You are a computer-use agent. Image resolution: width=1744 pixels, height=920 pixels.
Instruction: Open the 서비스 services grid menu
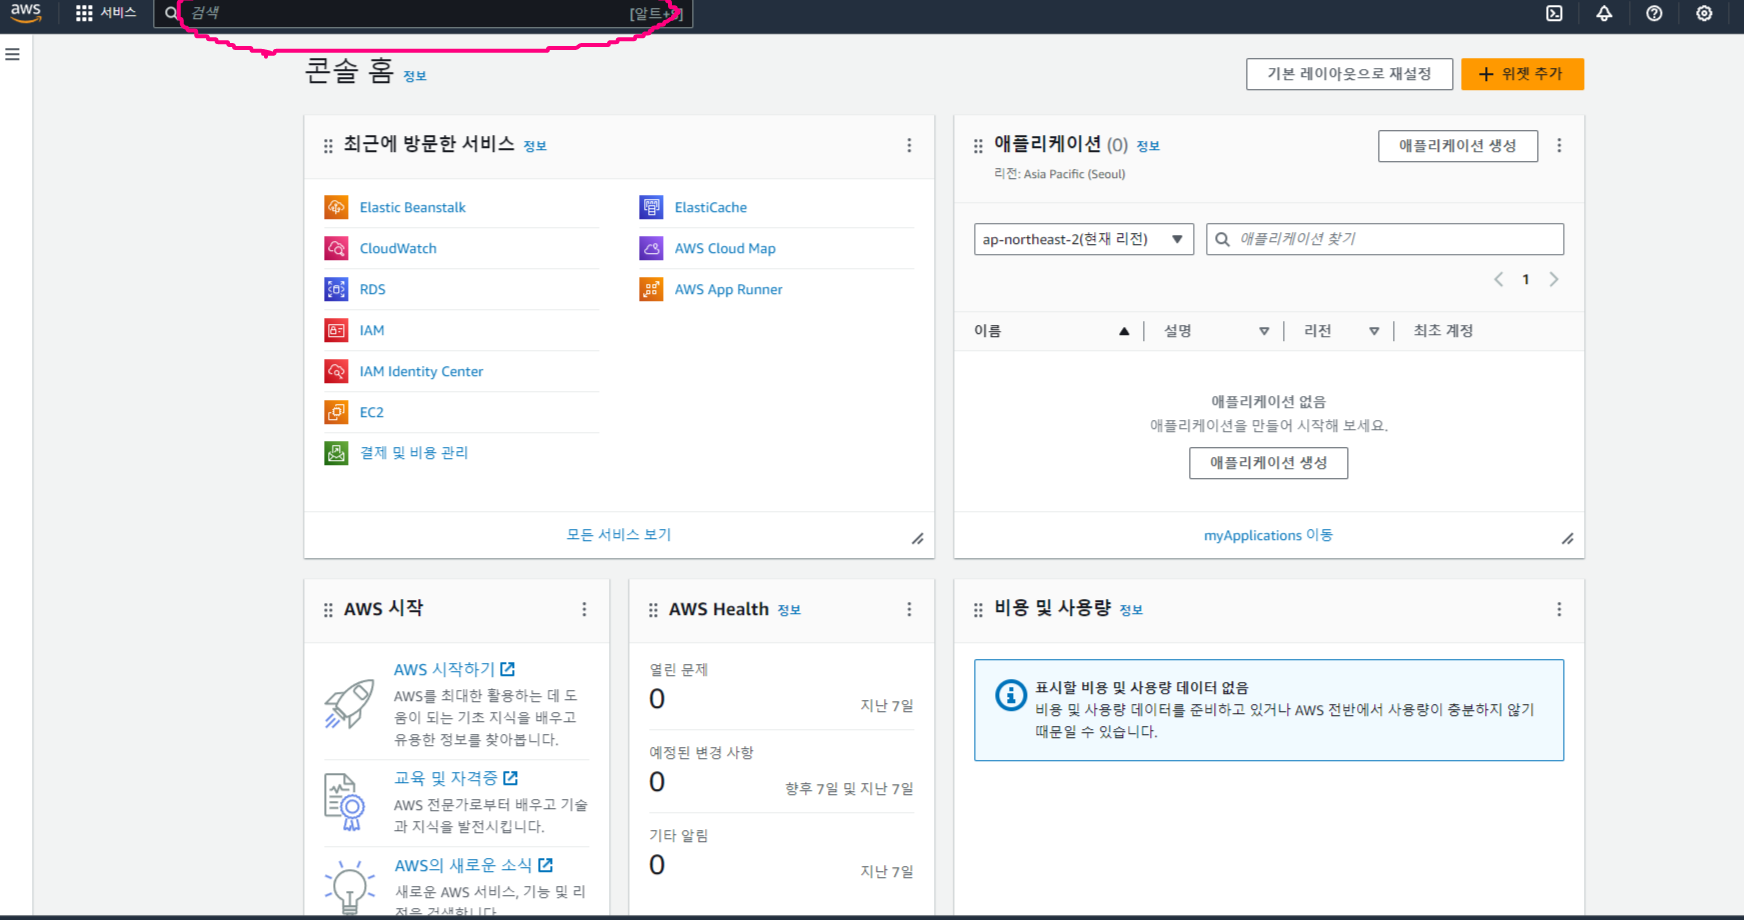pyautogui.click(x=106, y=13)
